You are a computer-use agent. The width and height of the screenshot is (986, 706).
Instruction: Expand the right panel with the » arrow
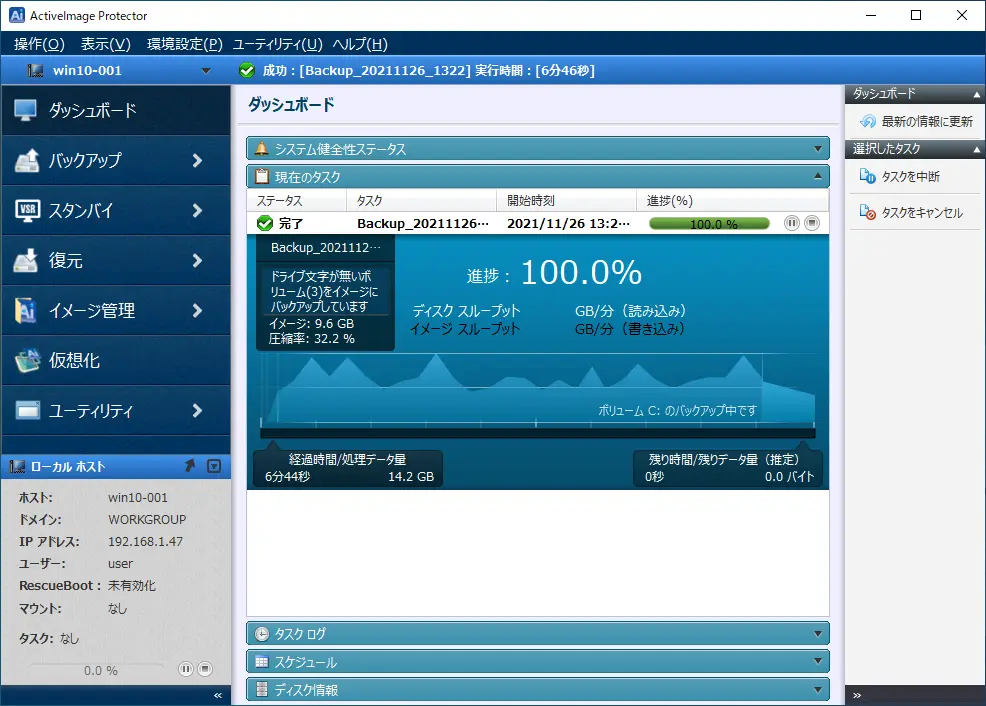(x=857, y=695)
